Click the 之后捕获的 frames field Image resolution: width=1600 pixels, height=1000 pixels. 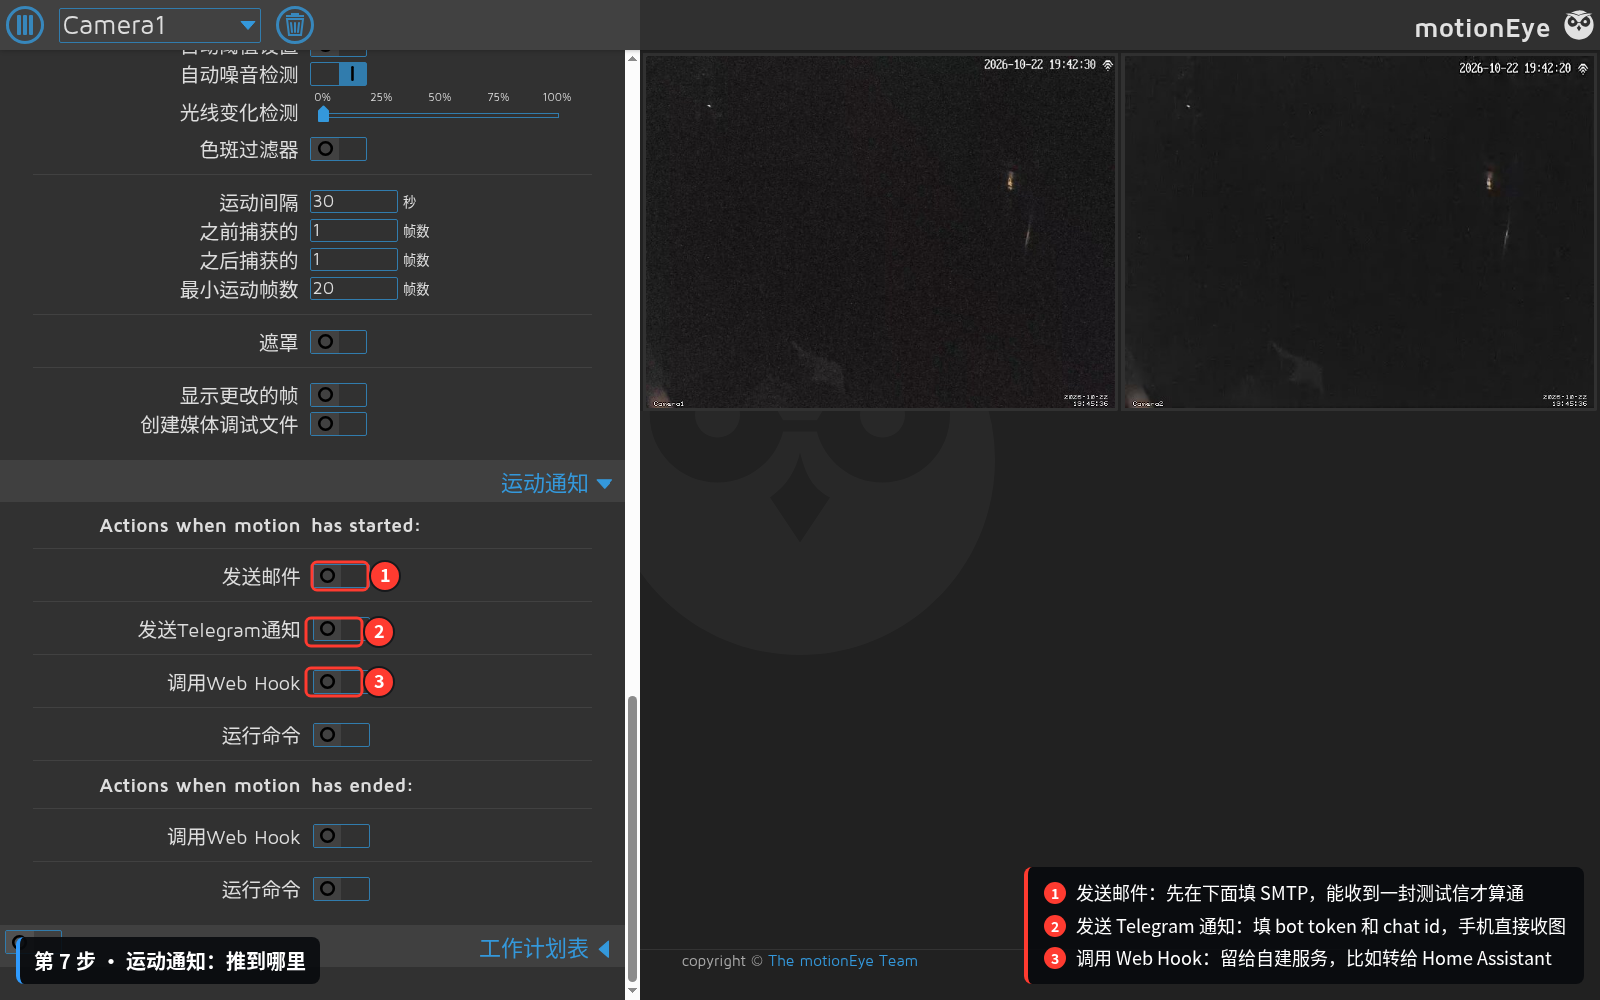(x=354, y=259)
